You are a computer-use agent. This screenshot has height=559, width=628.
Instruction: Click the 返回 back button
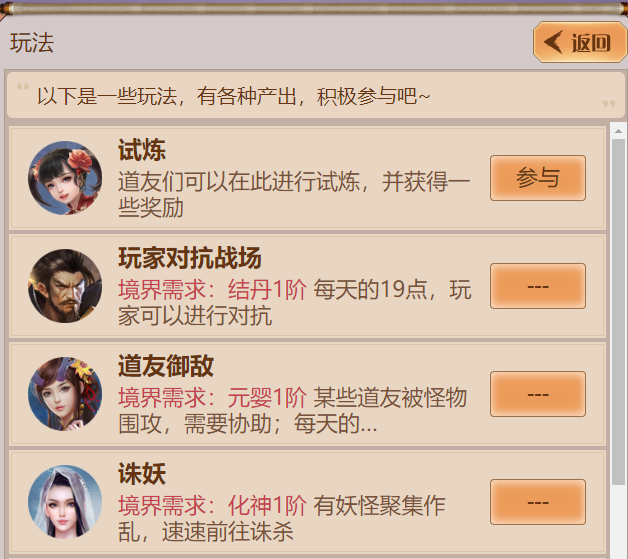tap(580, 42)
